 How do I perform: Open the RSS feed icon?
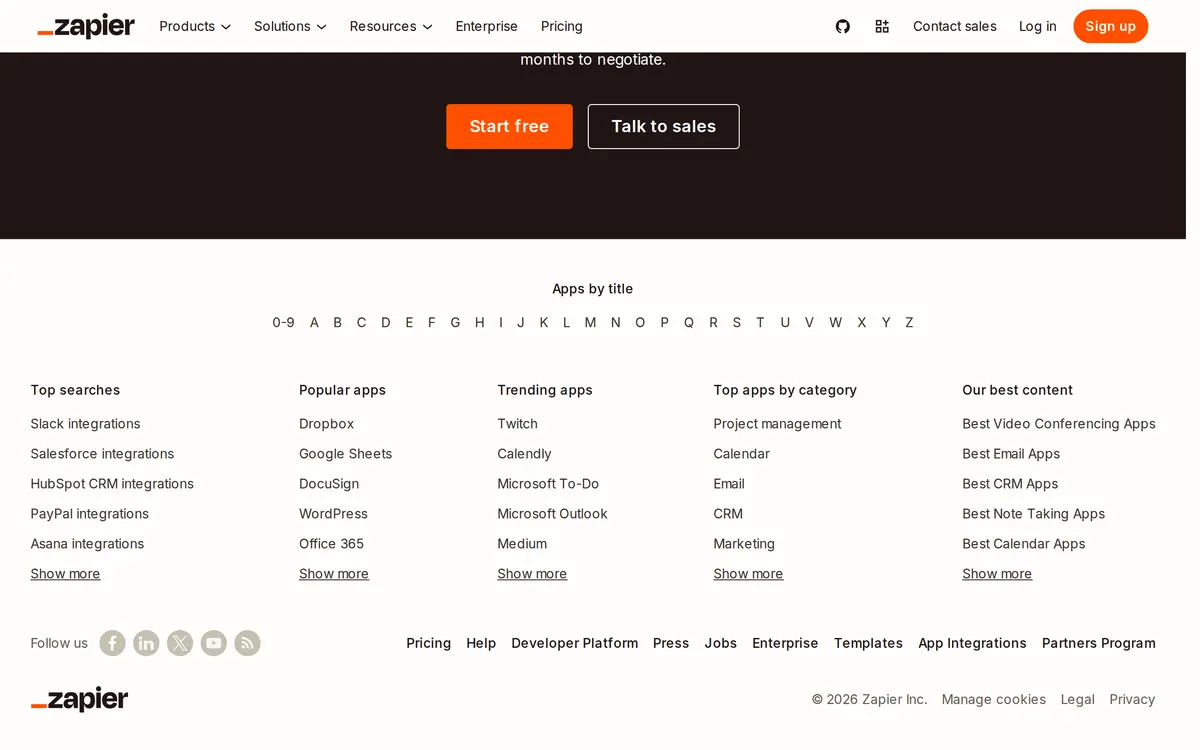[x=248, y=643]
